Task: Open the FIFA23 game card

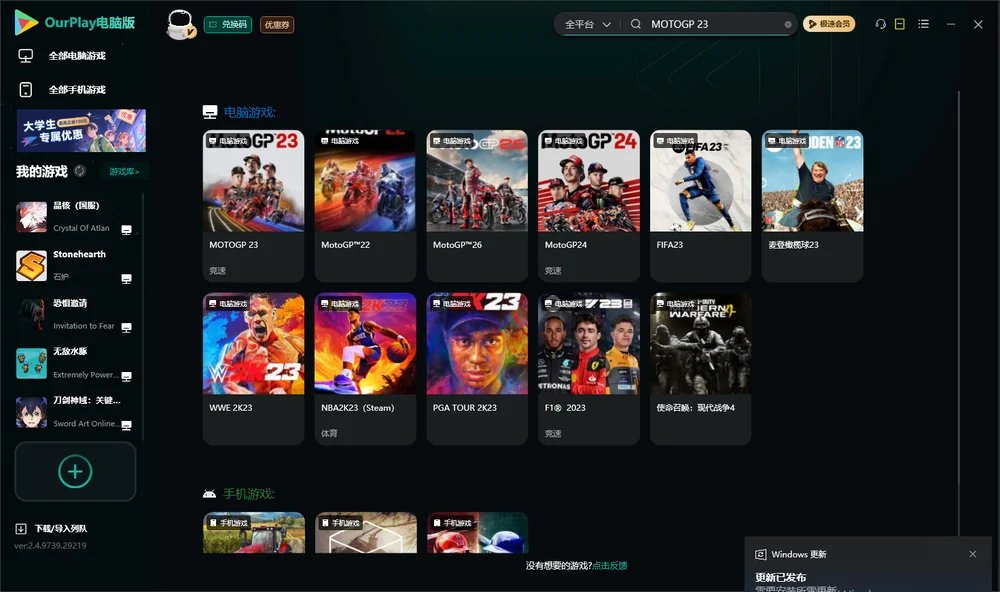Action: click(700, 205)
